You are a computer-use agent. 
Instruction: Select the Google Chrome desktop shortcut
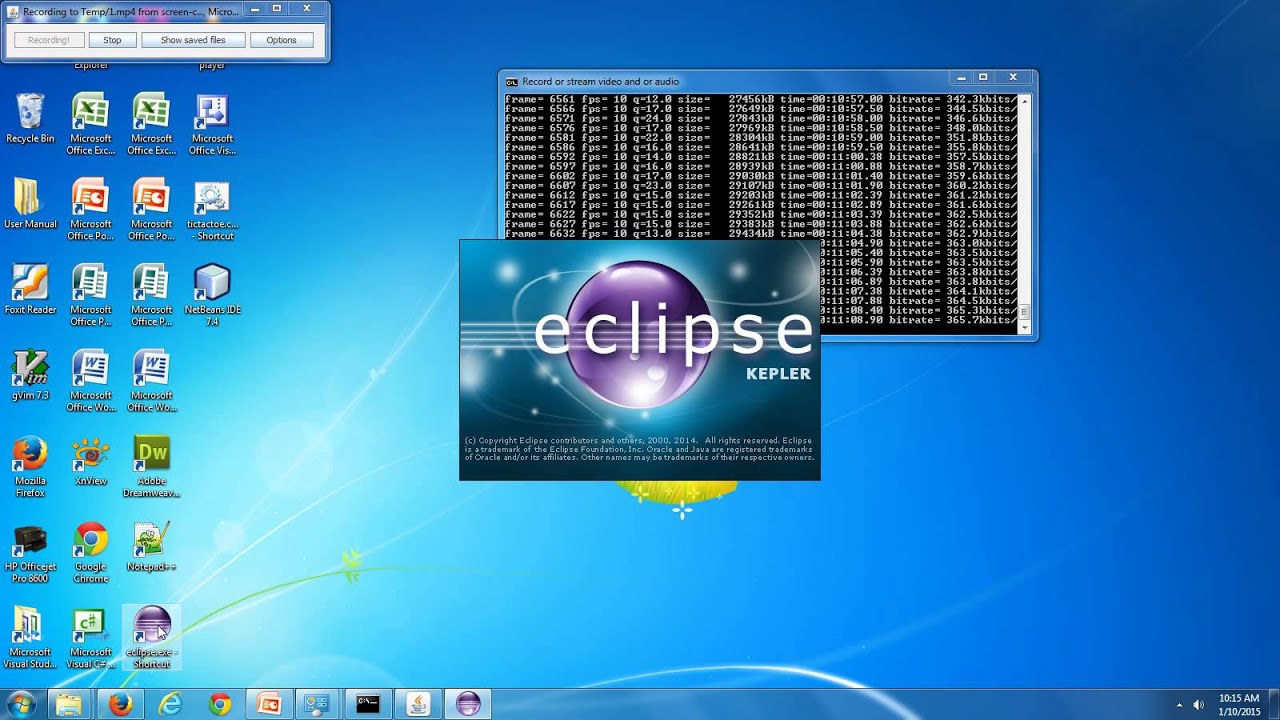pos(90,553)
